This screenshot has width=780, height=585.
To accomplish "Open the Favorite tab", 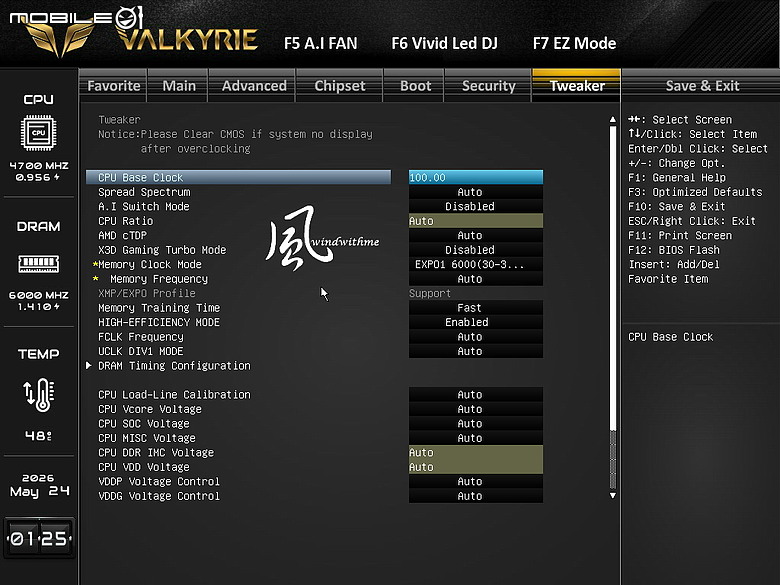I will pos(113,86).
